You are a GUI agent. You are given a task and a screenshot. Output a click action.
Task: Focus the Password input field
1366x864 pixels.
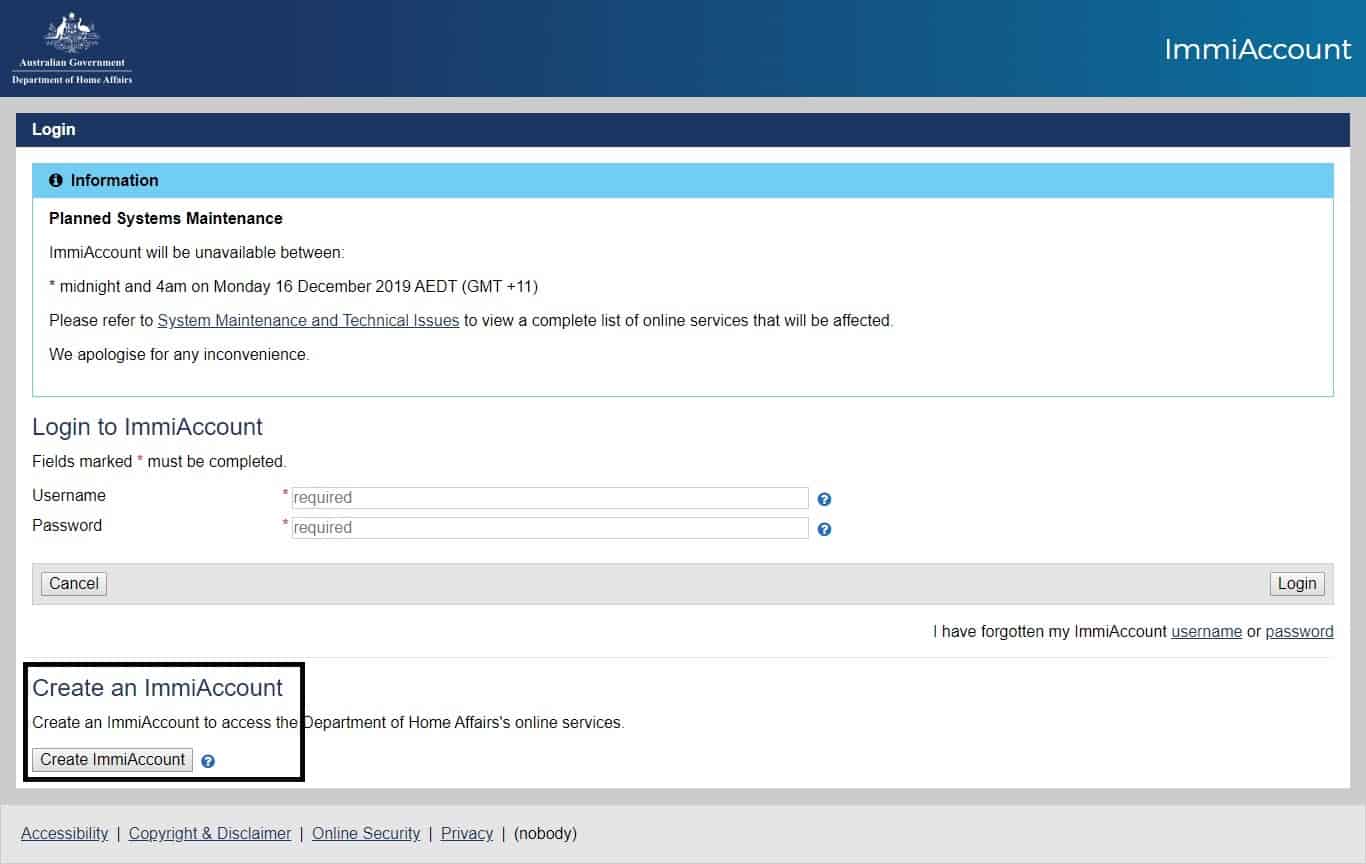point(549,528)
